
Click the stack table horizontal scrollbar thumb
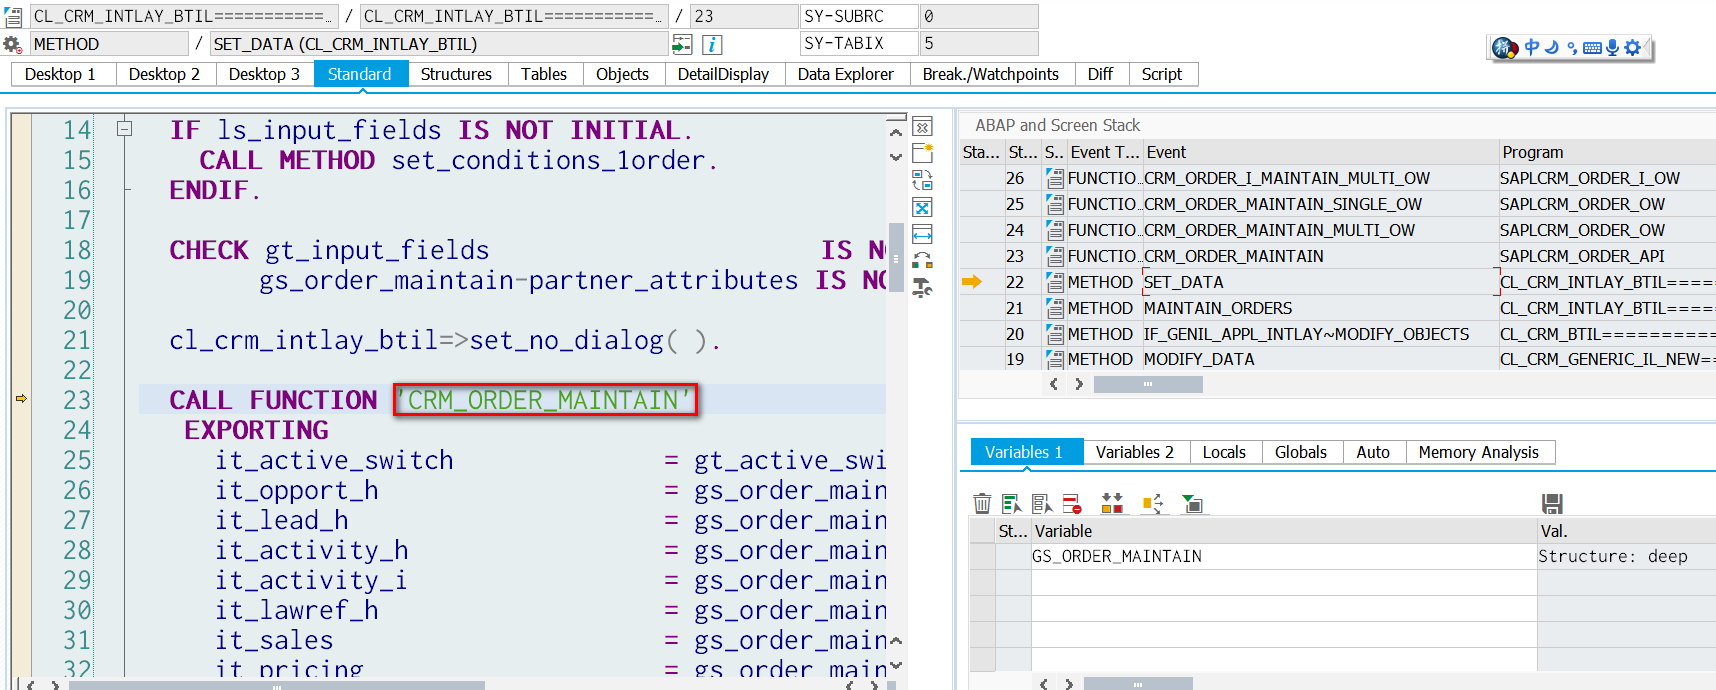point(1148,384)
